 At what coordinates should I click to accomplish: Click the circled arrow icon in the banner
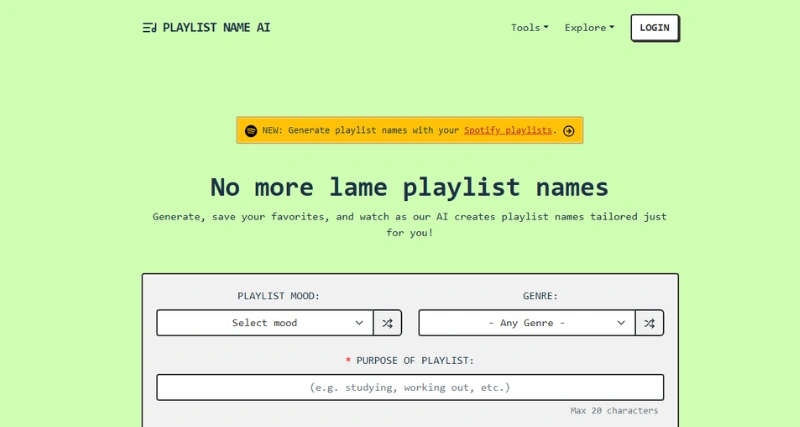568,131
